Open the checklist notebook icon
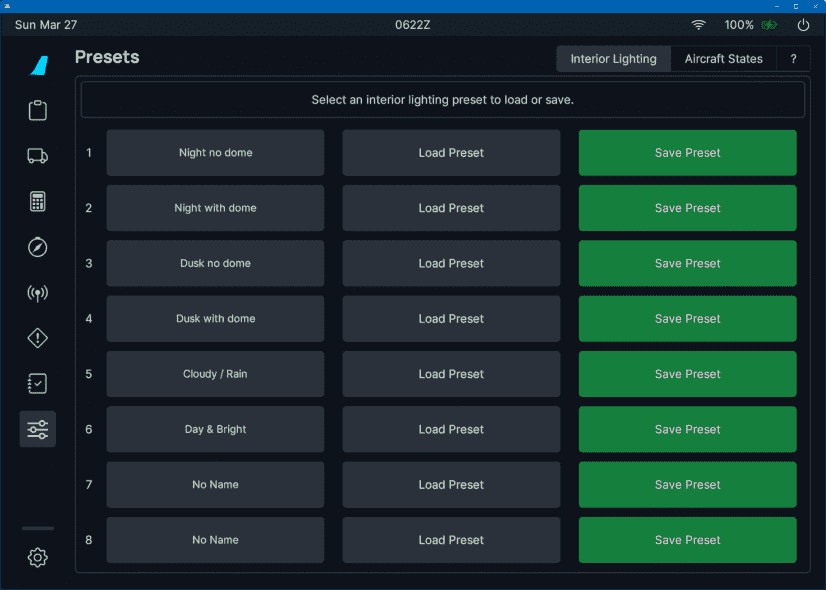 (x=38, y=384)
